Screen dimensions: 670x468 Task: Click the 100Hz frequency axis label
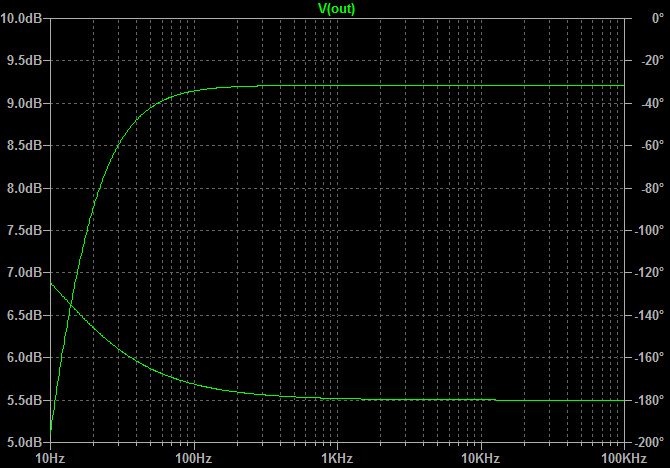pyautogui.click(x=194, y=459)
